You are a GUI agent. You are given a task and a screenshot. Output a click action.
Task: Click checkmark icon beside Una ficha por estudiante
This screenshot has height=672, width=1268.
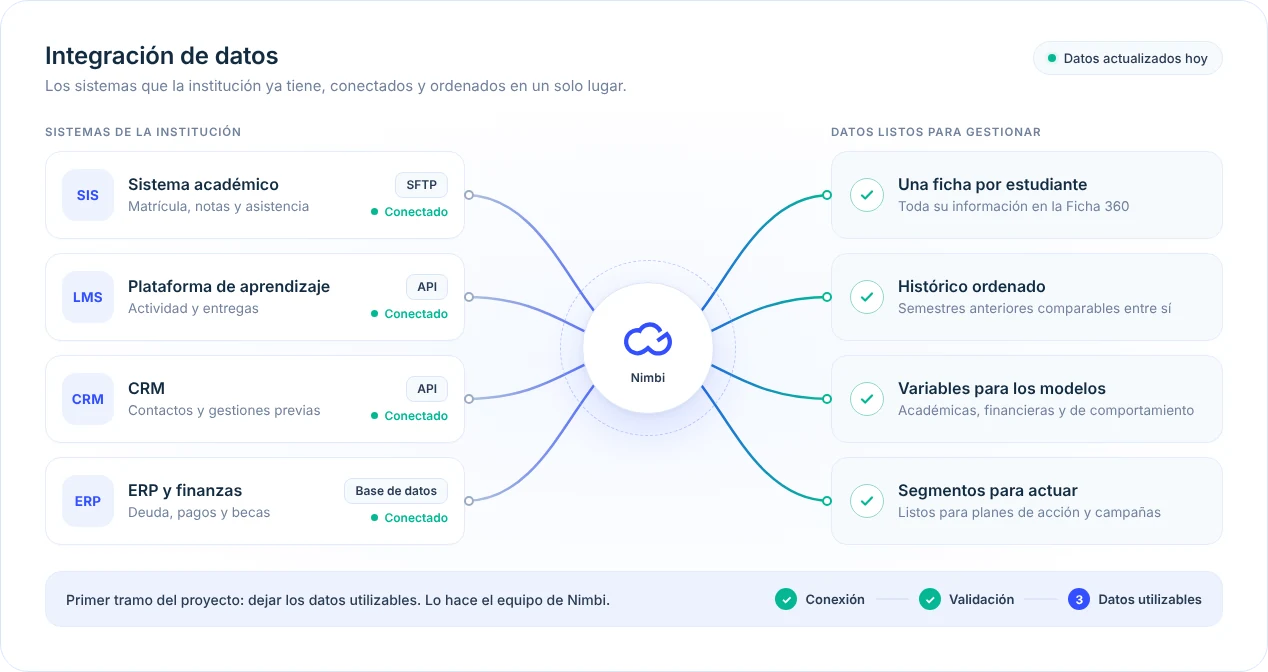coord(867,195)
